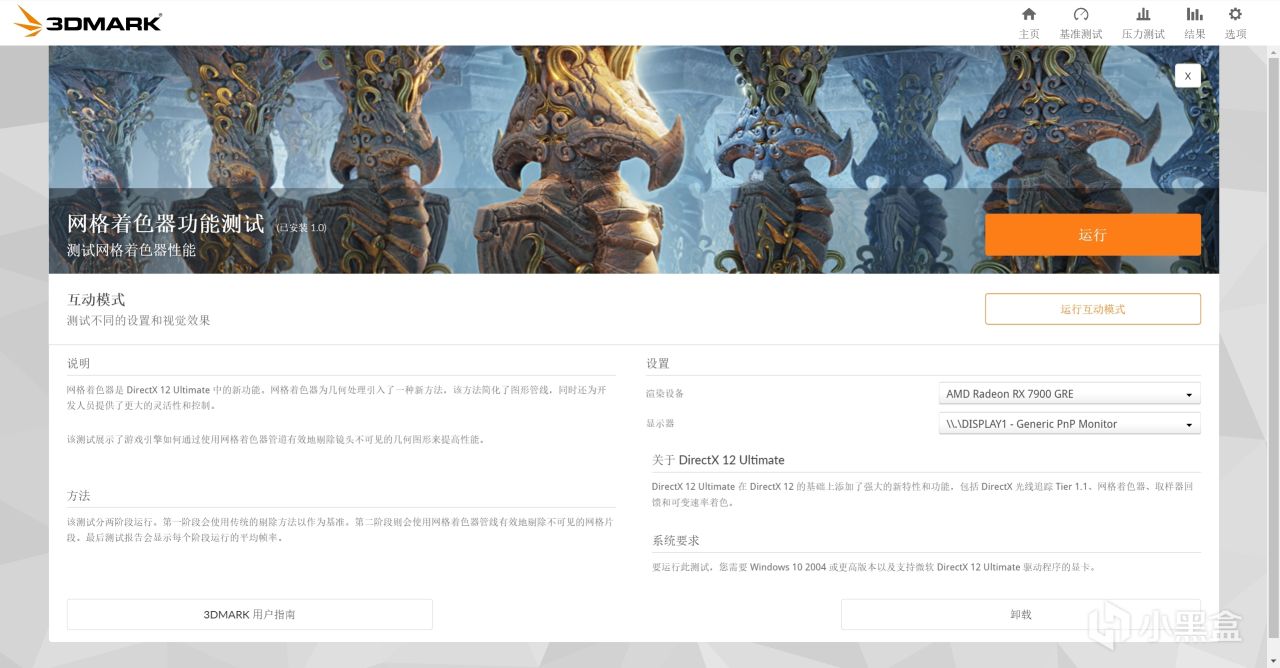Click 关于 DirectX 12 Ultimate heading
The height and width of the screenshot is (668, 1280).
coord(718,460)
